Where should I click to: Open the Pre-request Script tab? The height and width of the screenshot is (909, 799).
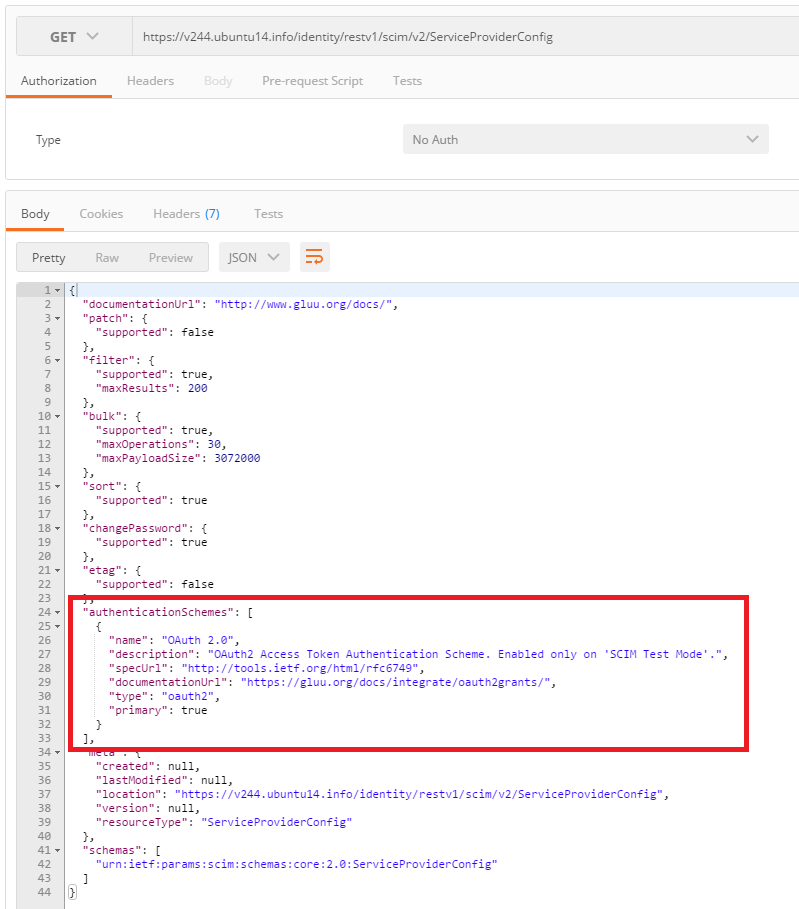[x=312, y=81]
